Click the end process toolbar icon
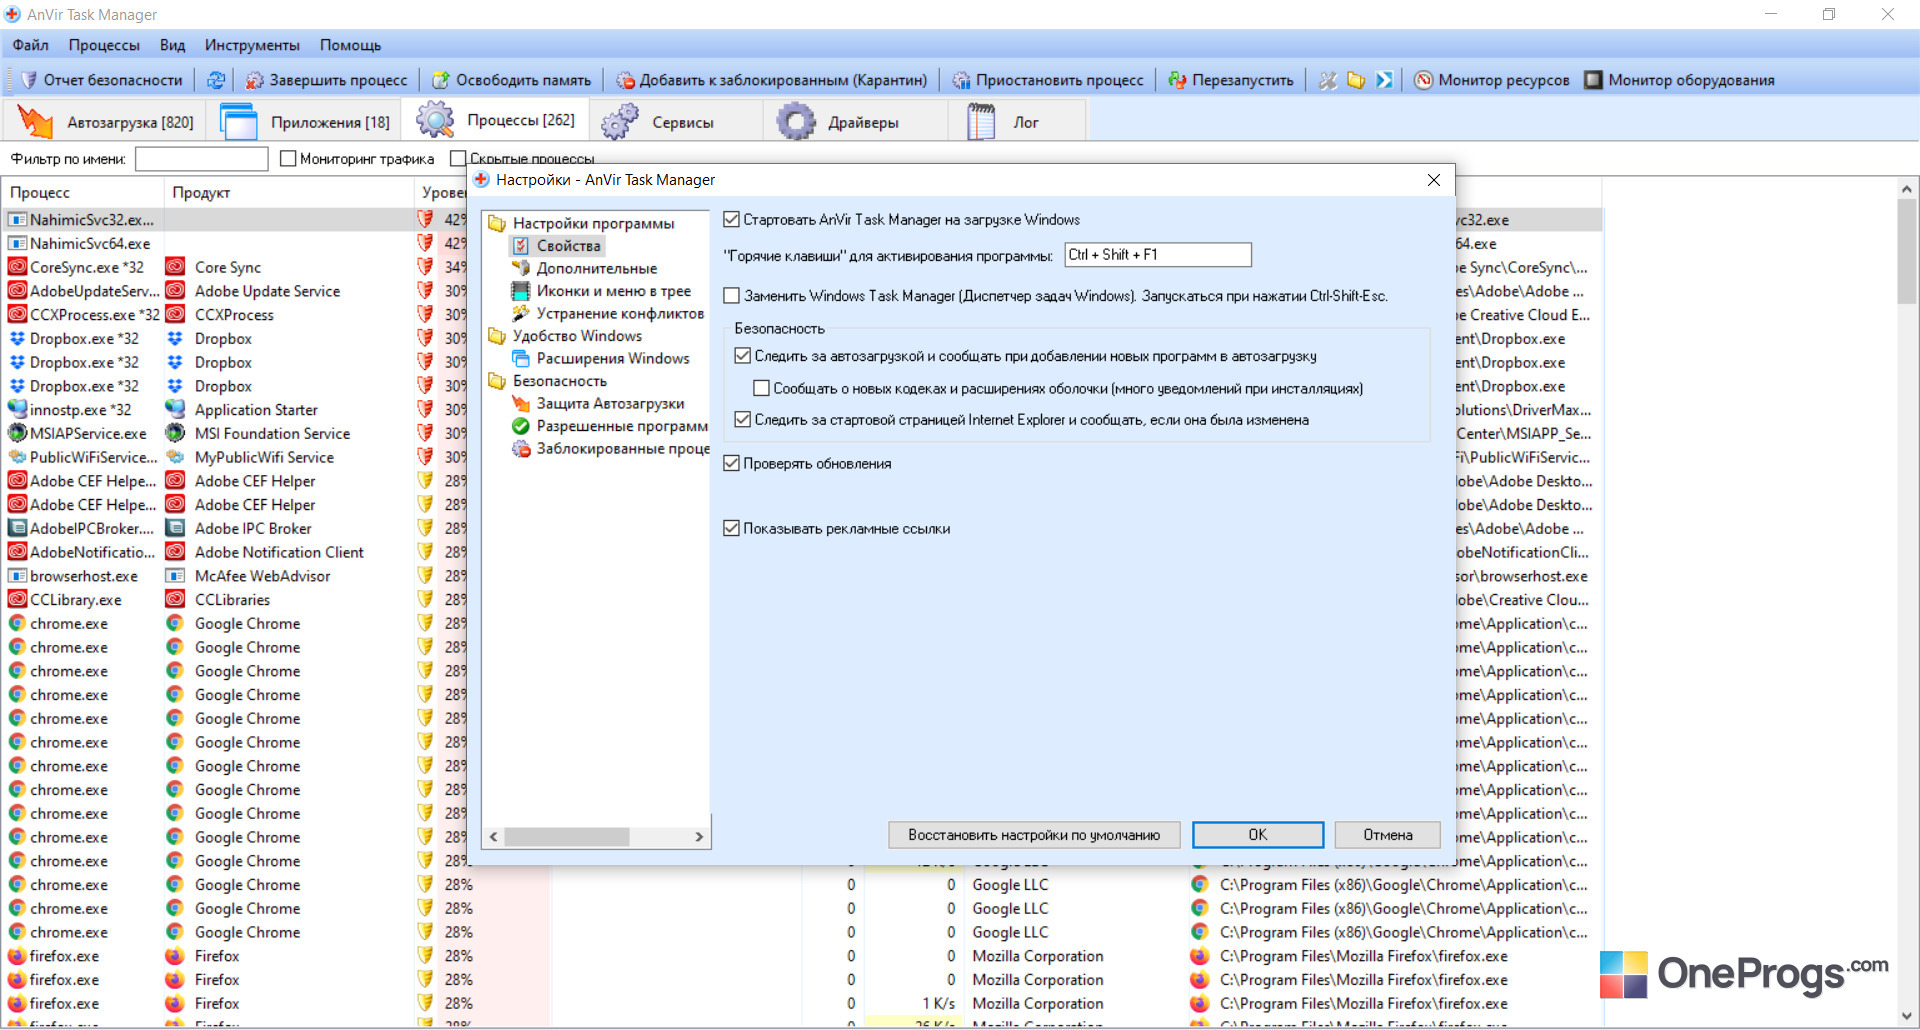This screenshot has height=1030, width=1920. pos(255,80)
